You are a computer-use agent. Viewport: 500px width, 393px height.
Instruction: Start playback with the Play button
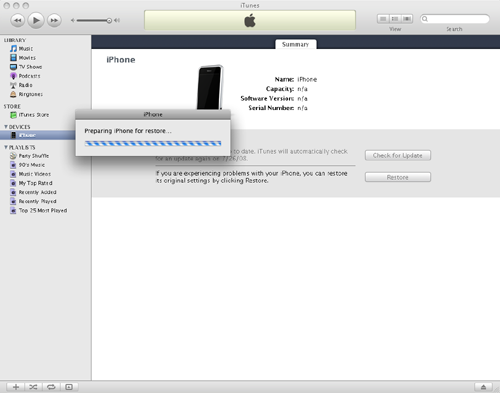click(x=36, y=20)
